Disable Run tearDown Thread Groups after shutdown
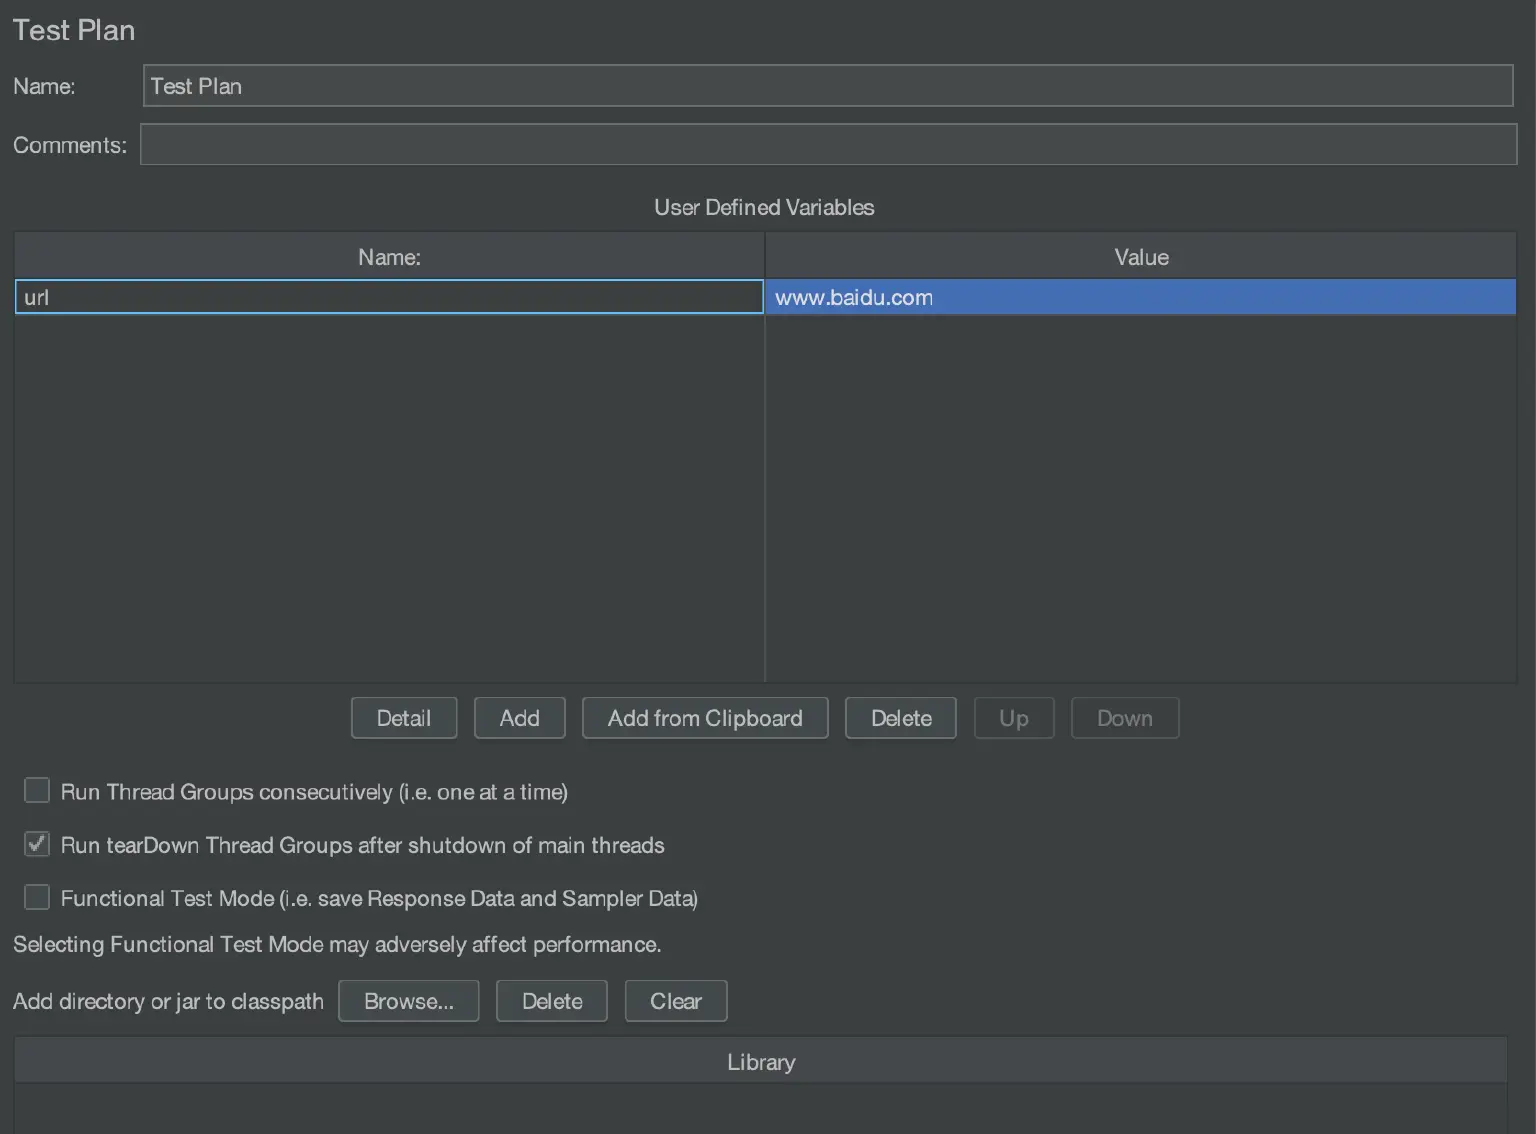This screenshot has height=1134, width=1536. pos(36,844)
